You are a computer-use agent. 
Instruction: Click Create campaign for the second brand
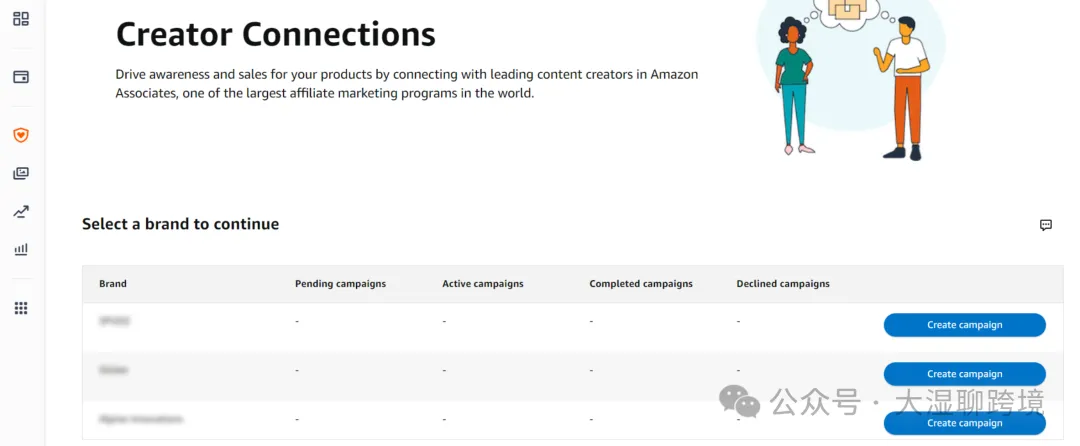tap(964, 374)
